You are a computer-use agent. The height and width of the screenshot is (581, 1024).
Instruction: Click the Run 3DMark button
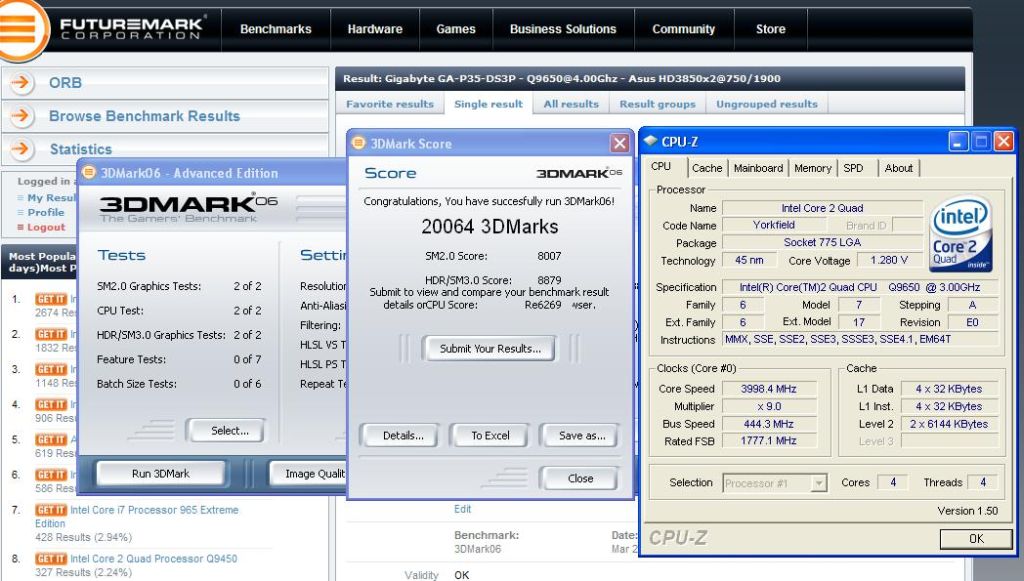point(161,473)
